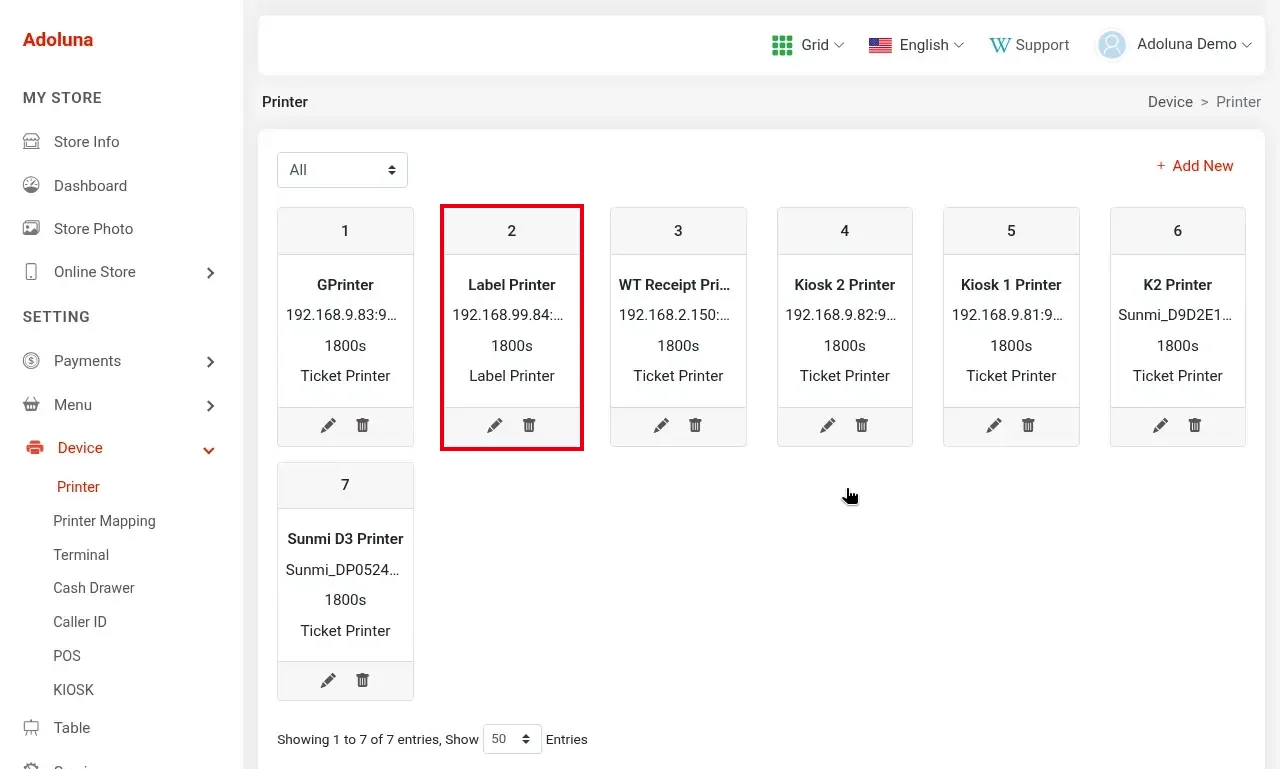Select POS in the Device submenu
The width and height of the screenshot is (1280, 769).
click(x=67, y=656)
